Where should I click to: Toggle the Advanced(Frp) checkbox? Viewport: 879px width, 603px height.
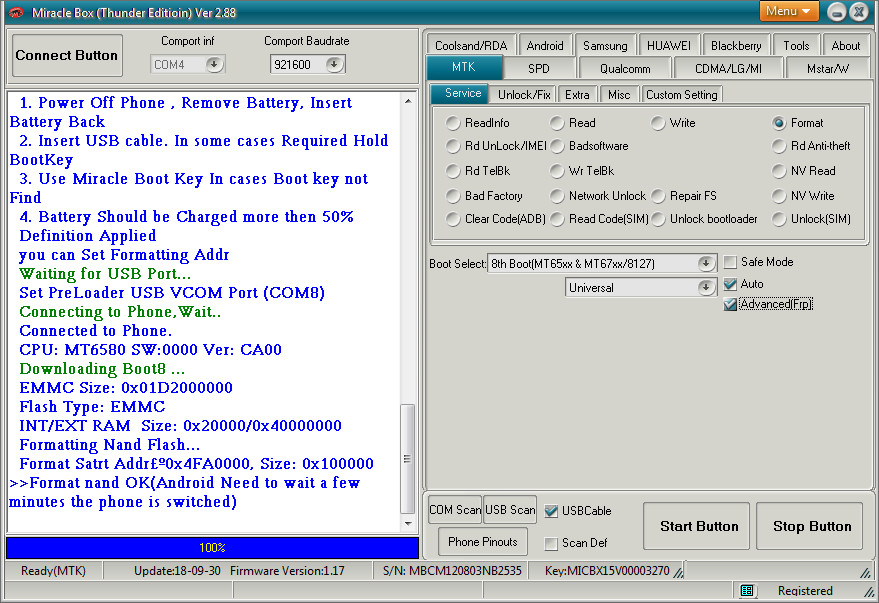tap(730, 304)
